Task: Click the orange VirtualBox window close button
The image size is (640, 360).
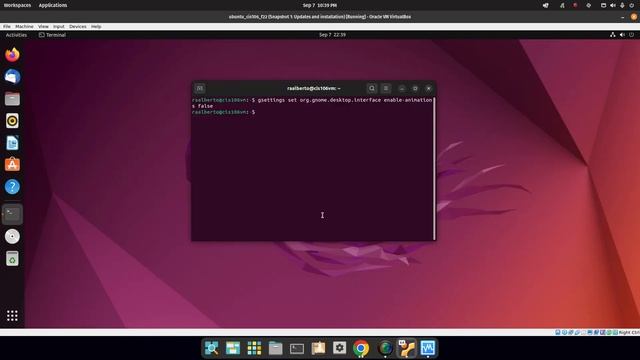Action: tap(633, 17)
